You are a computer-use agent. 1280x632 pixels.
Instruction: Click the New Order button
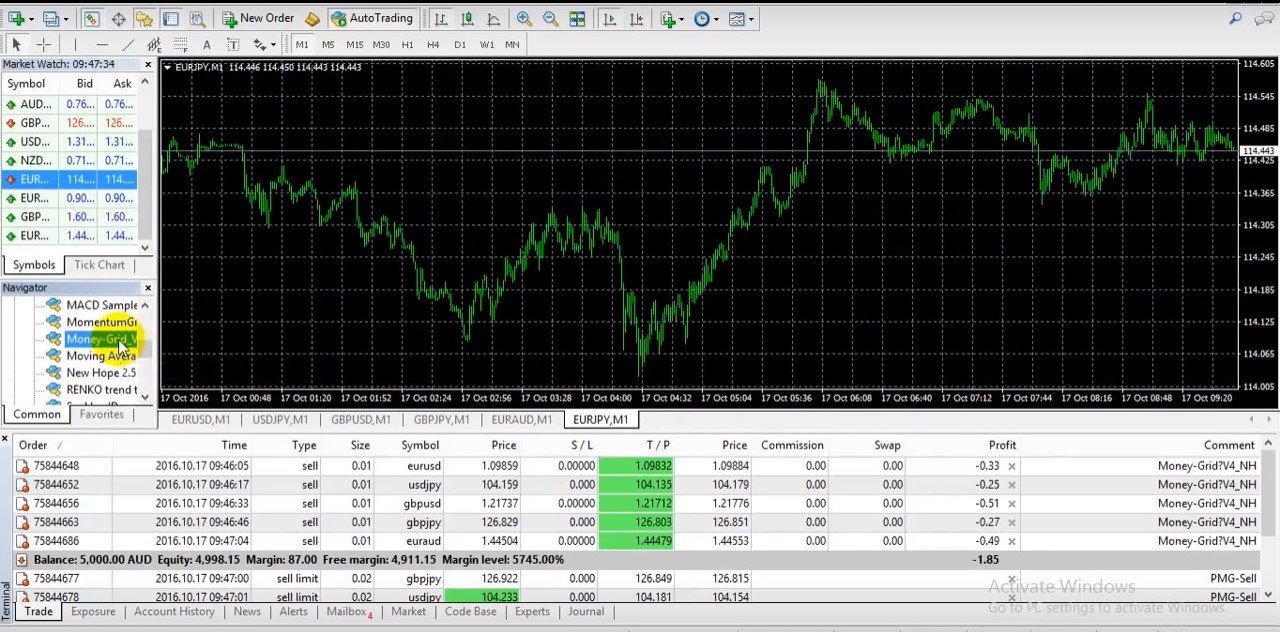[258, 18]
